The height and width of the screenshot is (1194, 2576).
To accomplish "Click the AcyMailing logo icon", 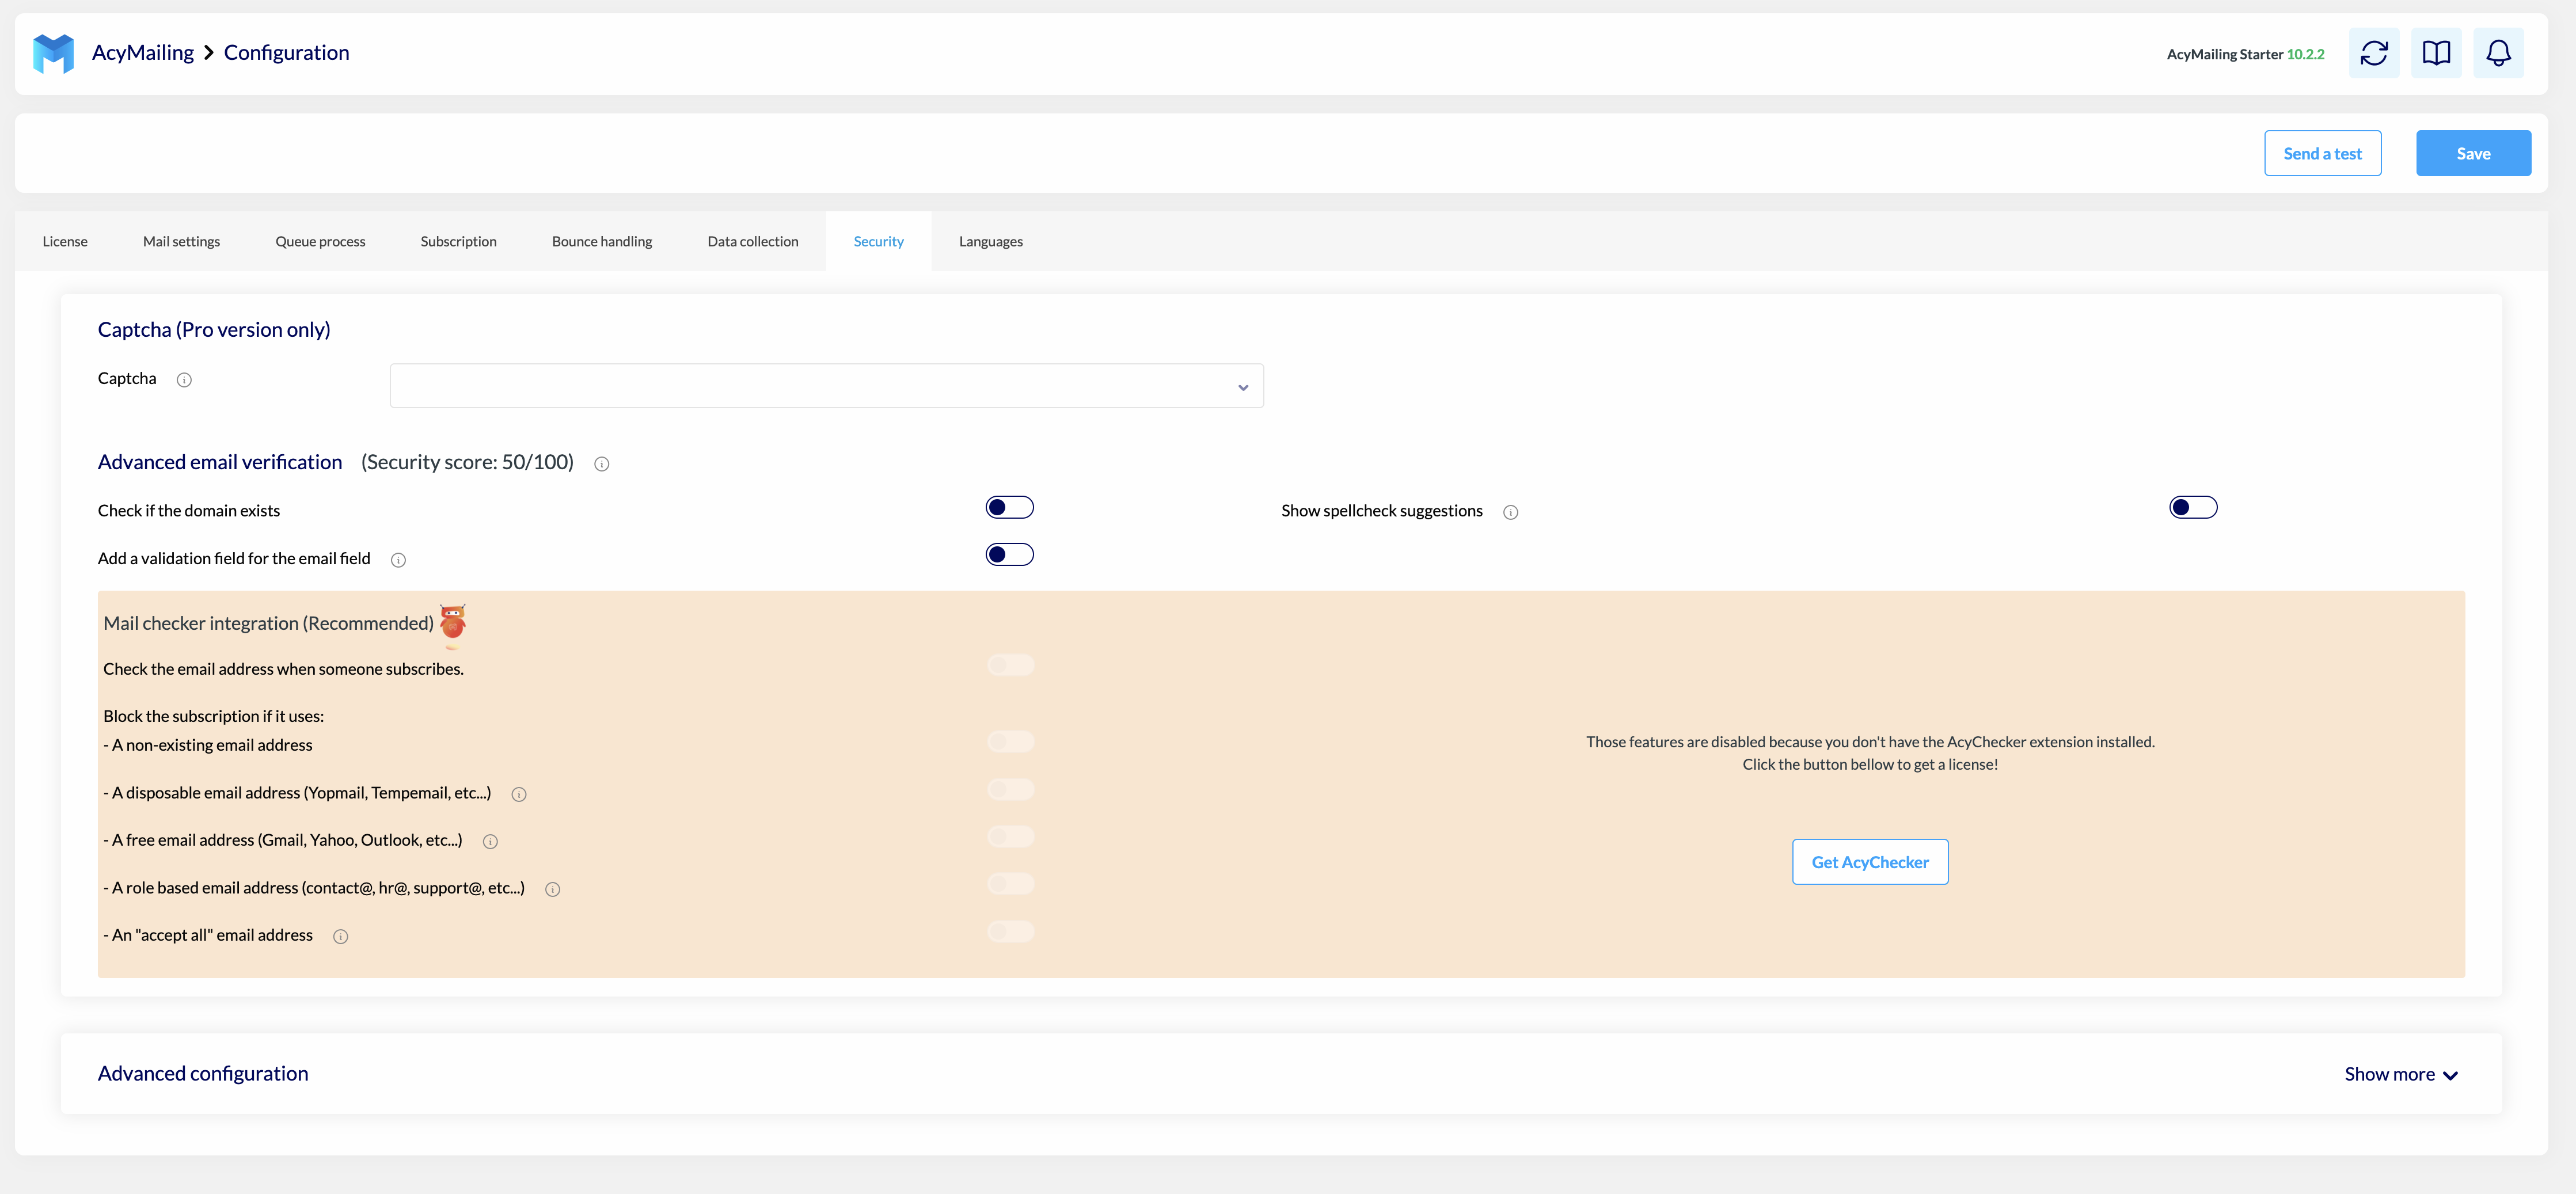I will click(x=53, y=53).
